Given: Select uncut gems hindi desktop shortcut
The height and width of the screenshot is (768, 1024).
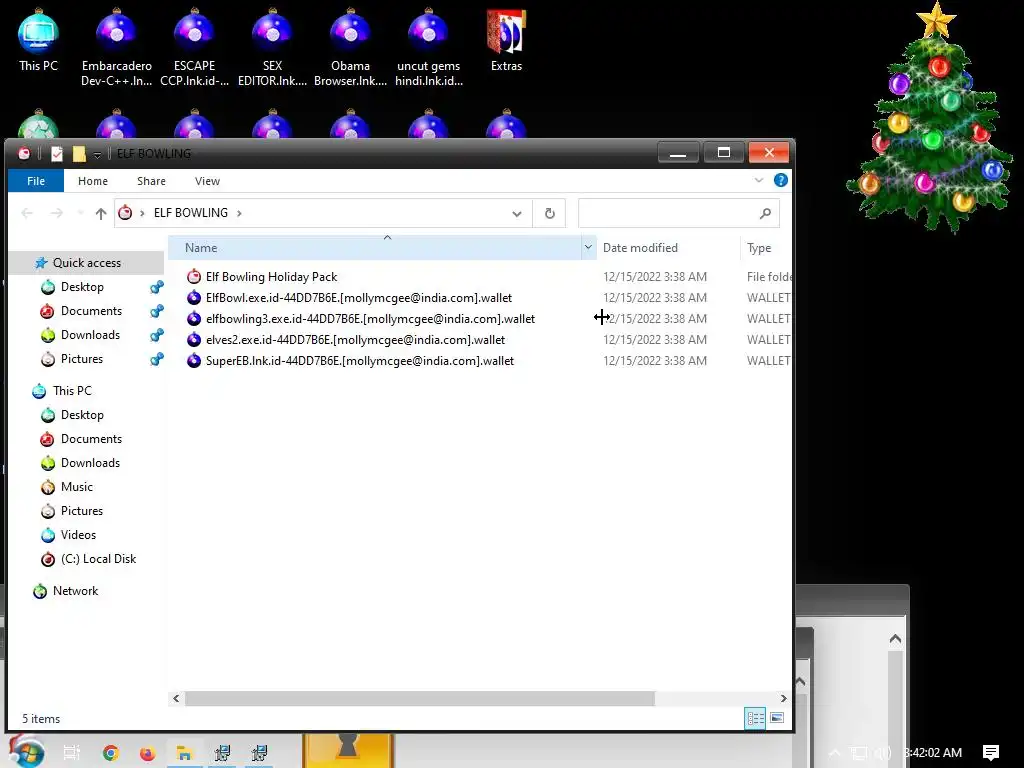Looking at the screenshot, I should tap(428, 48).
